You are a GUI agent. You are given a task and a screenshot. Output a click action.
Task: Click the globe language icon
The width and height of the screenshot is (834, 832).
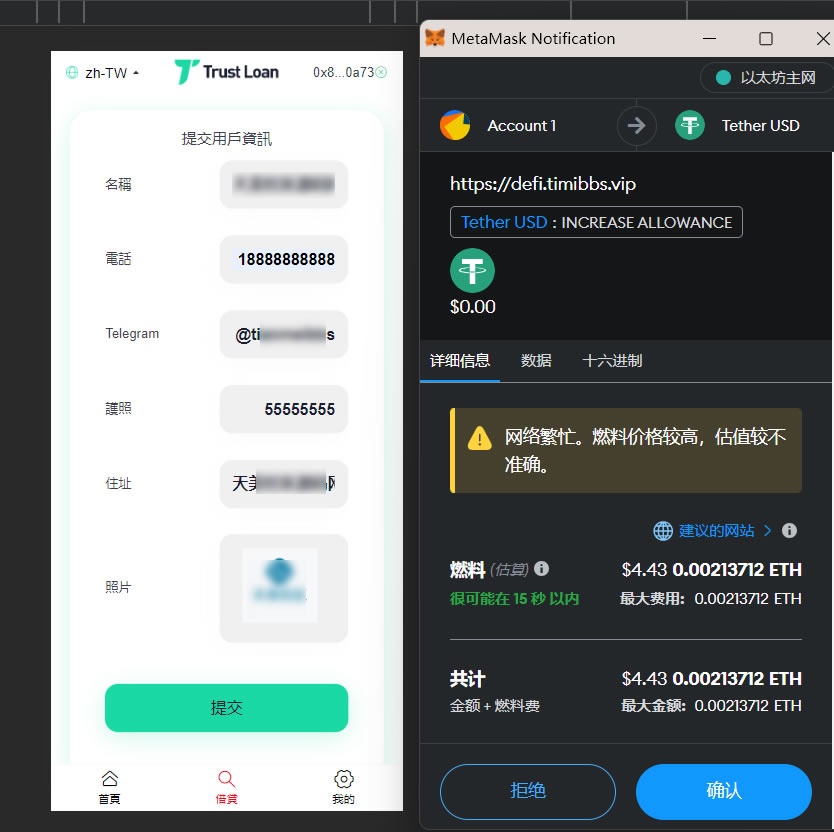tap(72, 72)
